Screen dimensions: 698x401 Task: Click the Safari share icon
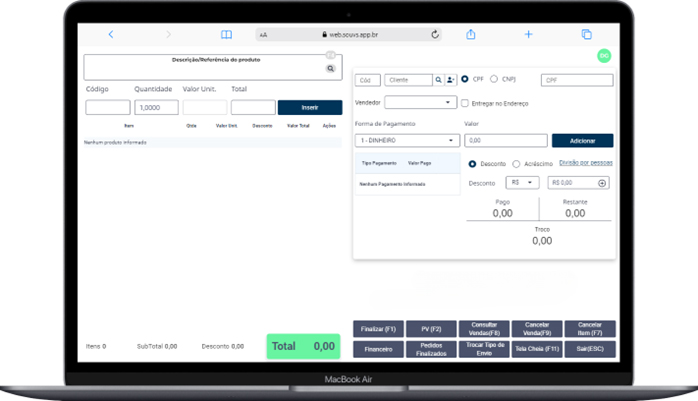point(470,34)
